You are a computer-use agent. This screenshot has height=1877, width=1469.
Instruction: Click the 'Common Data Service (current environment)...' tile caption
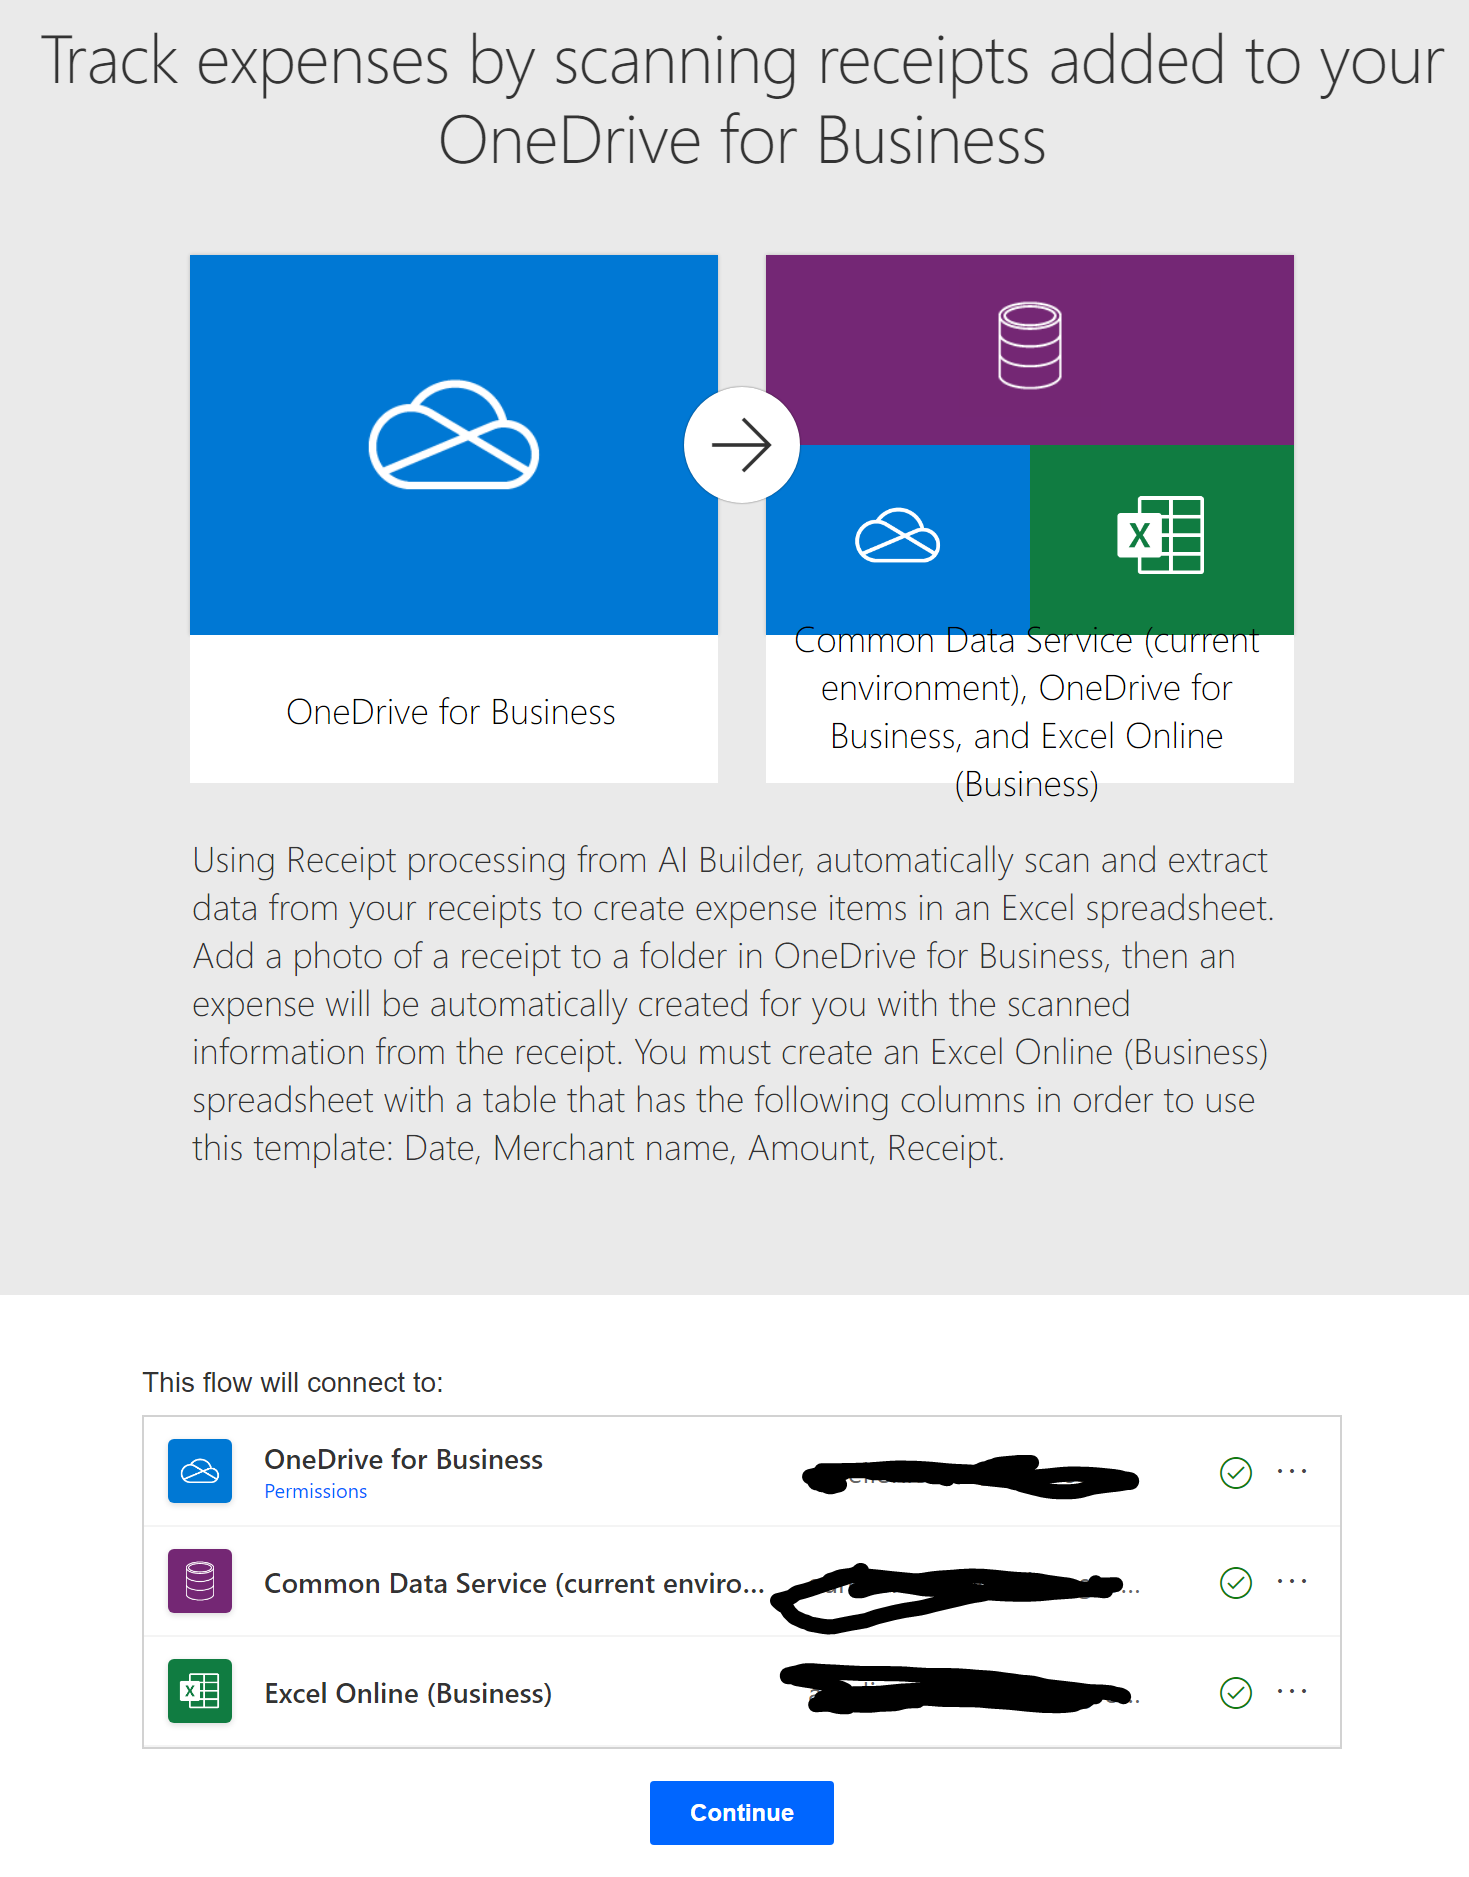1027,712
